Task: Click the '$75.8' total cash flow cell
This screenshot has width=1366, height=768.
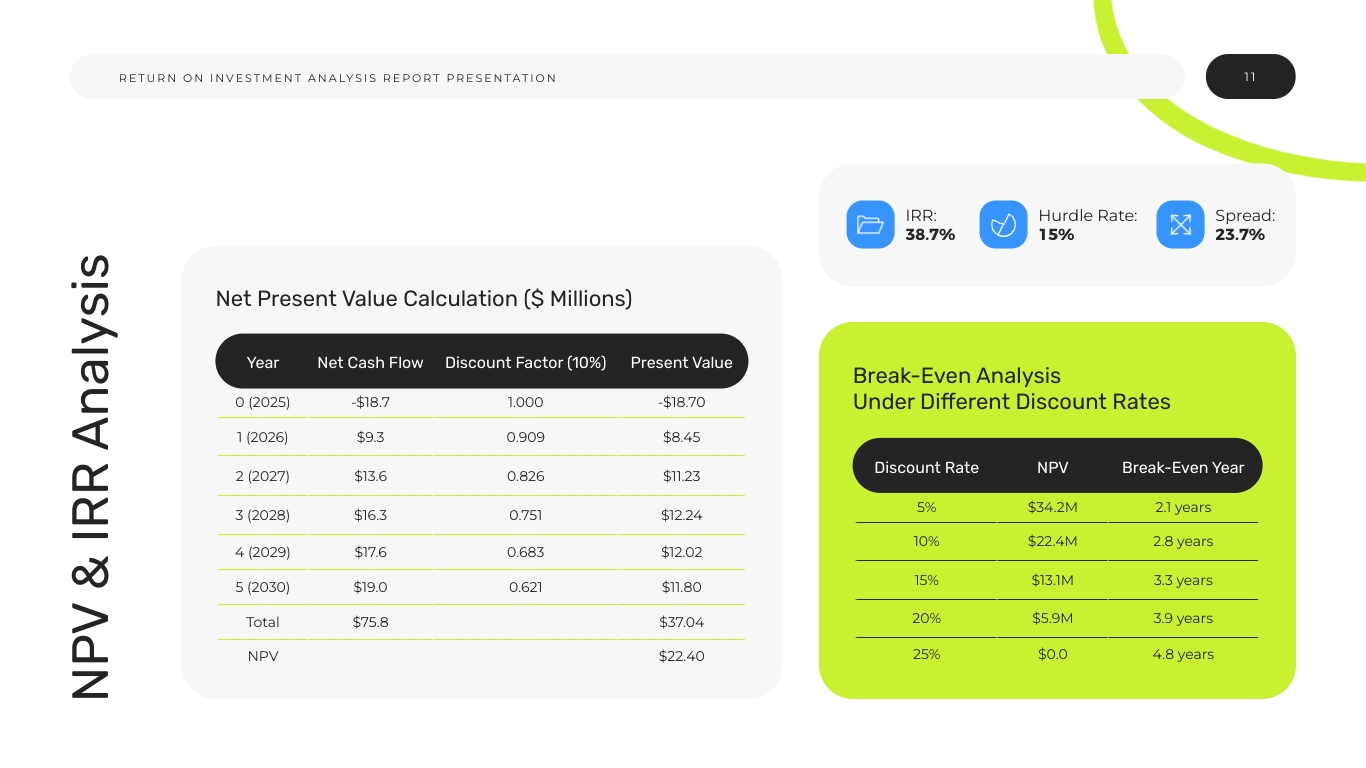Action: tap(370, 622)
